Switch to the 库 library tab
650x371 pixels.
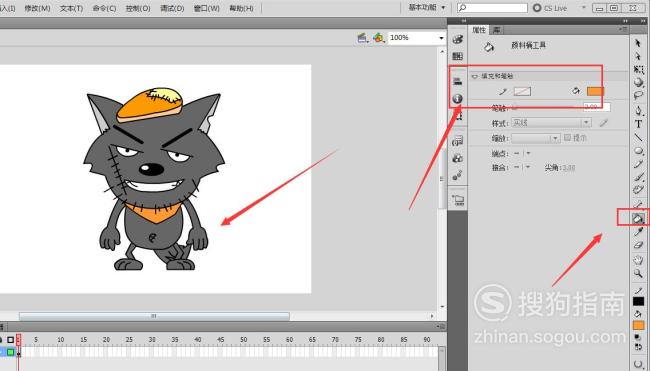tap(496, 30)
